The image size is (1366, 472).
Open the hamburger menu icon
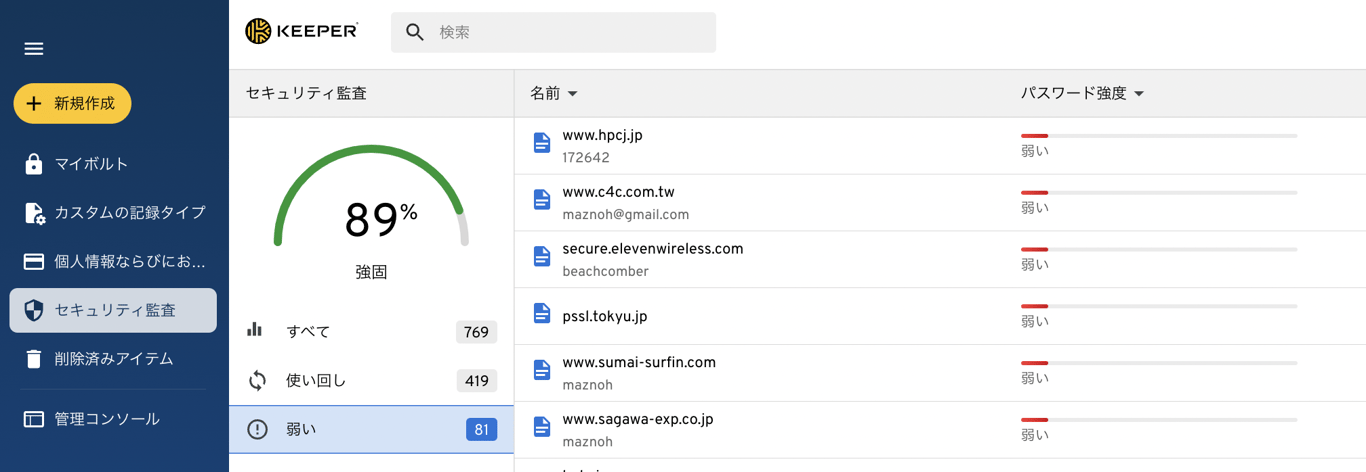34,48
